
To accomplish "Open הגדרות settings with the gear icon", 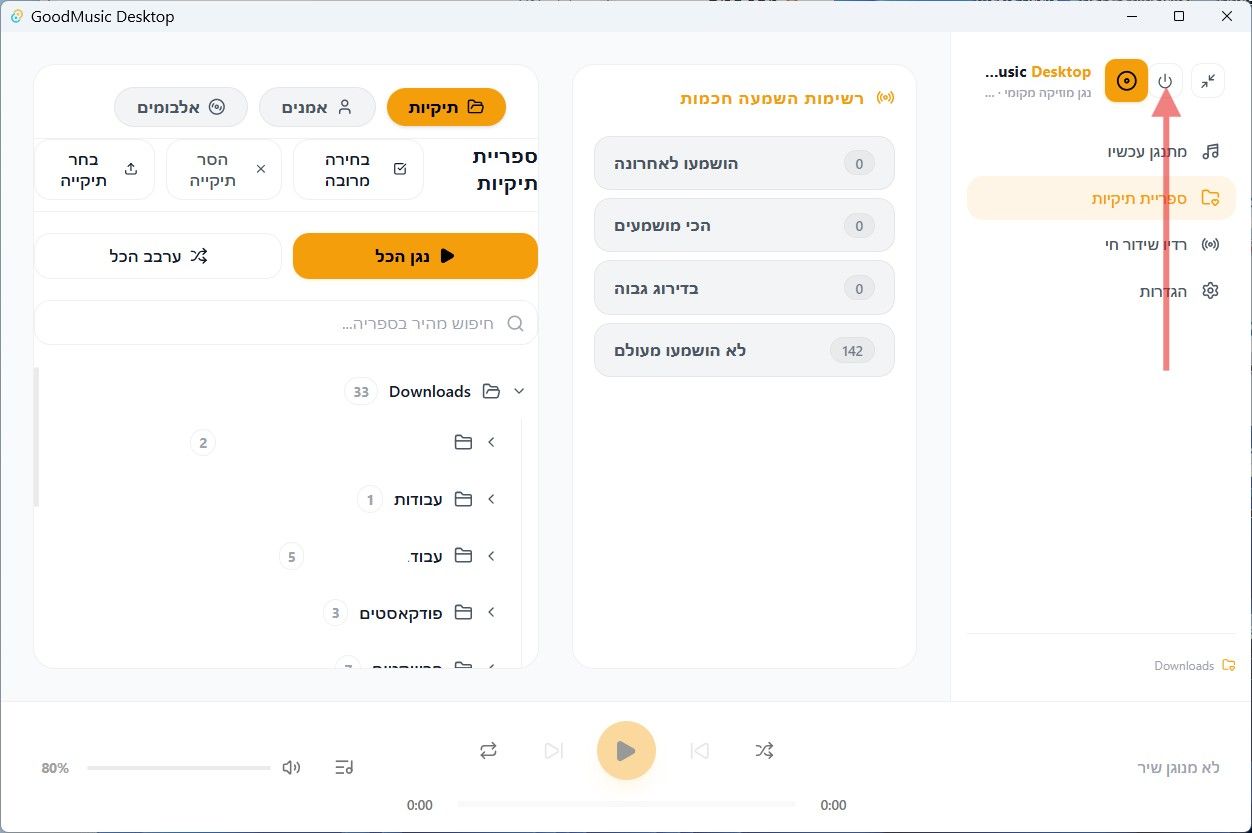I will click(1101, 291).
